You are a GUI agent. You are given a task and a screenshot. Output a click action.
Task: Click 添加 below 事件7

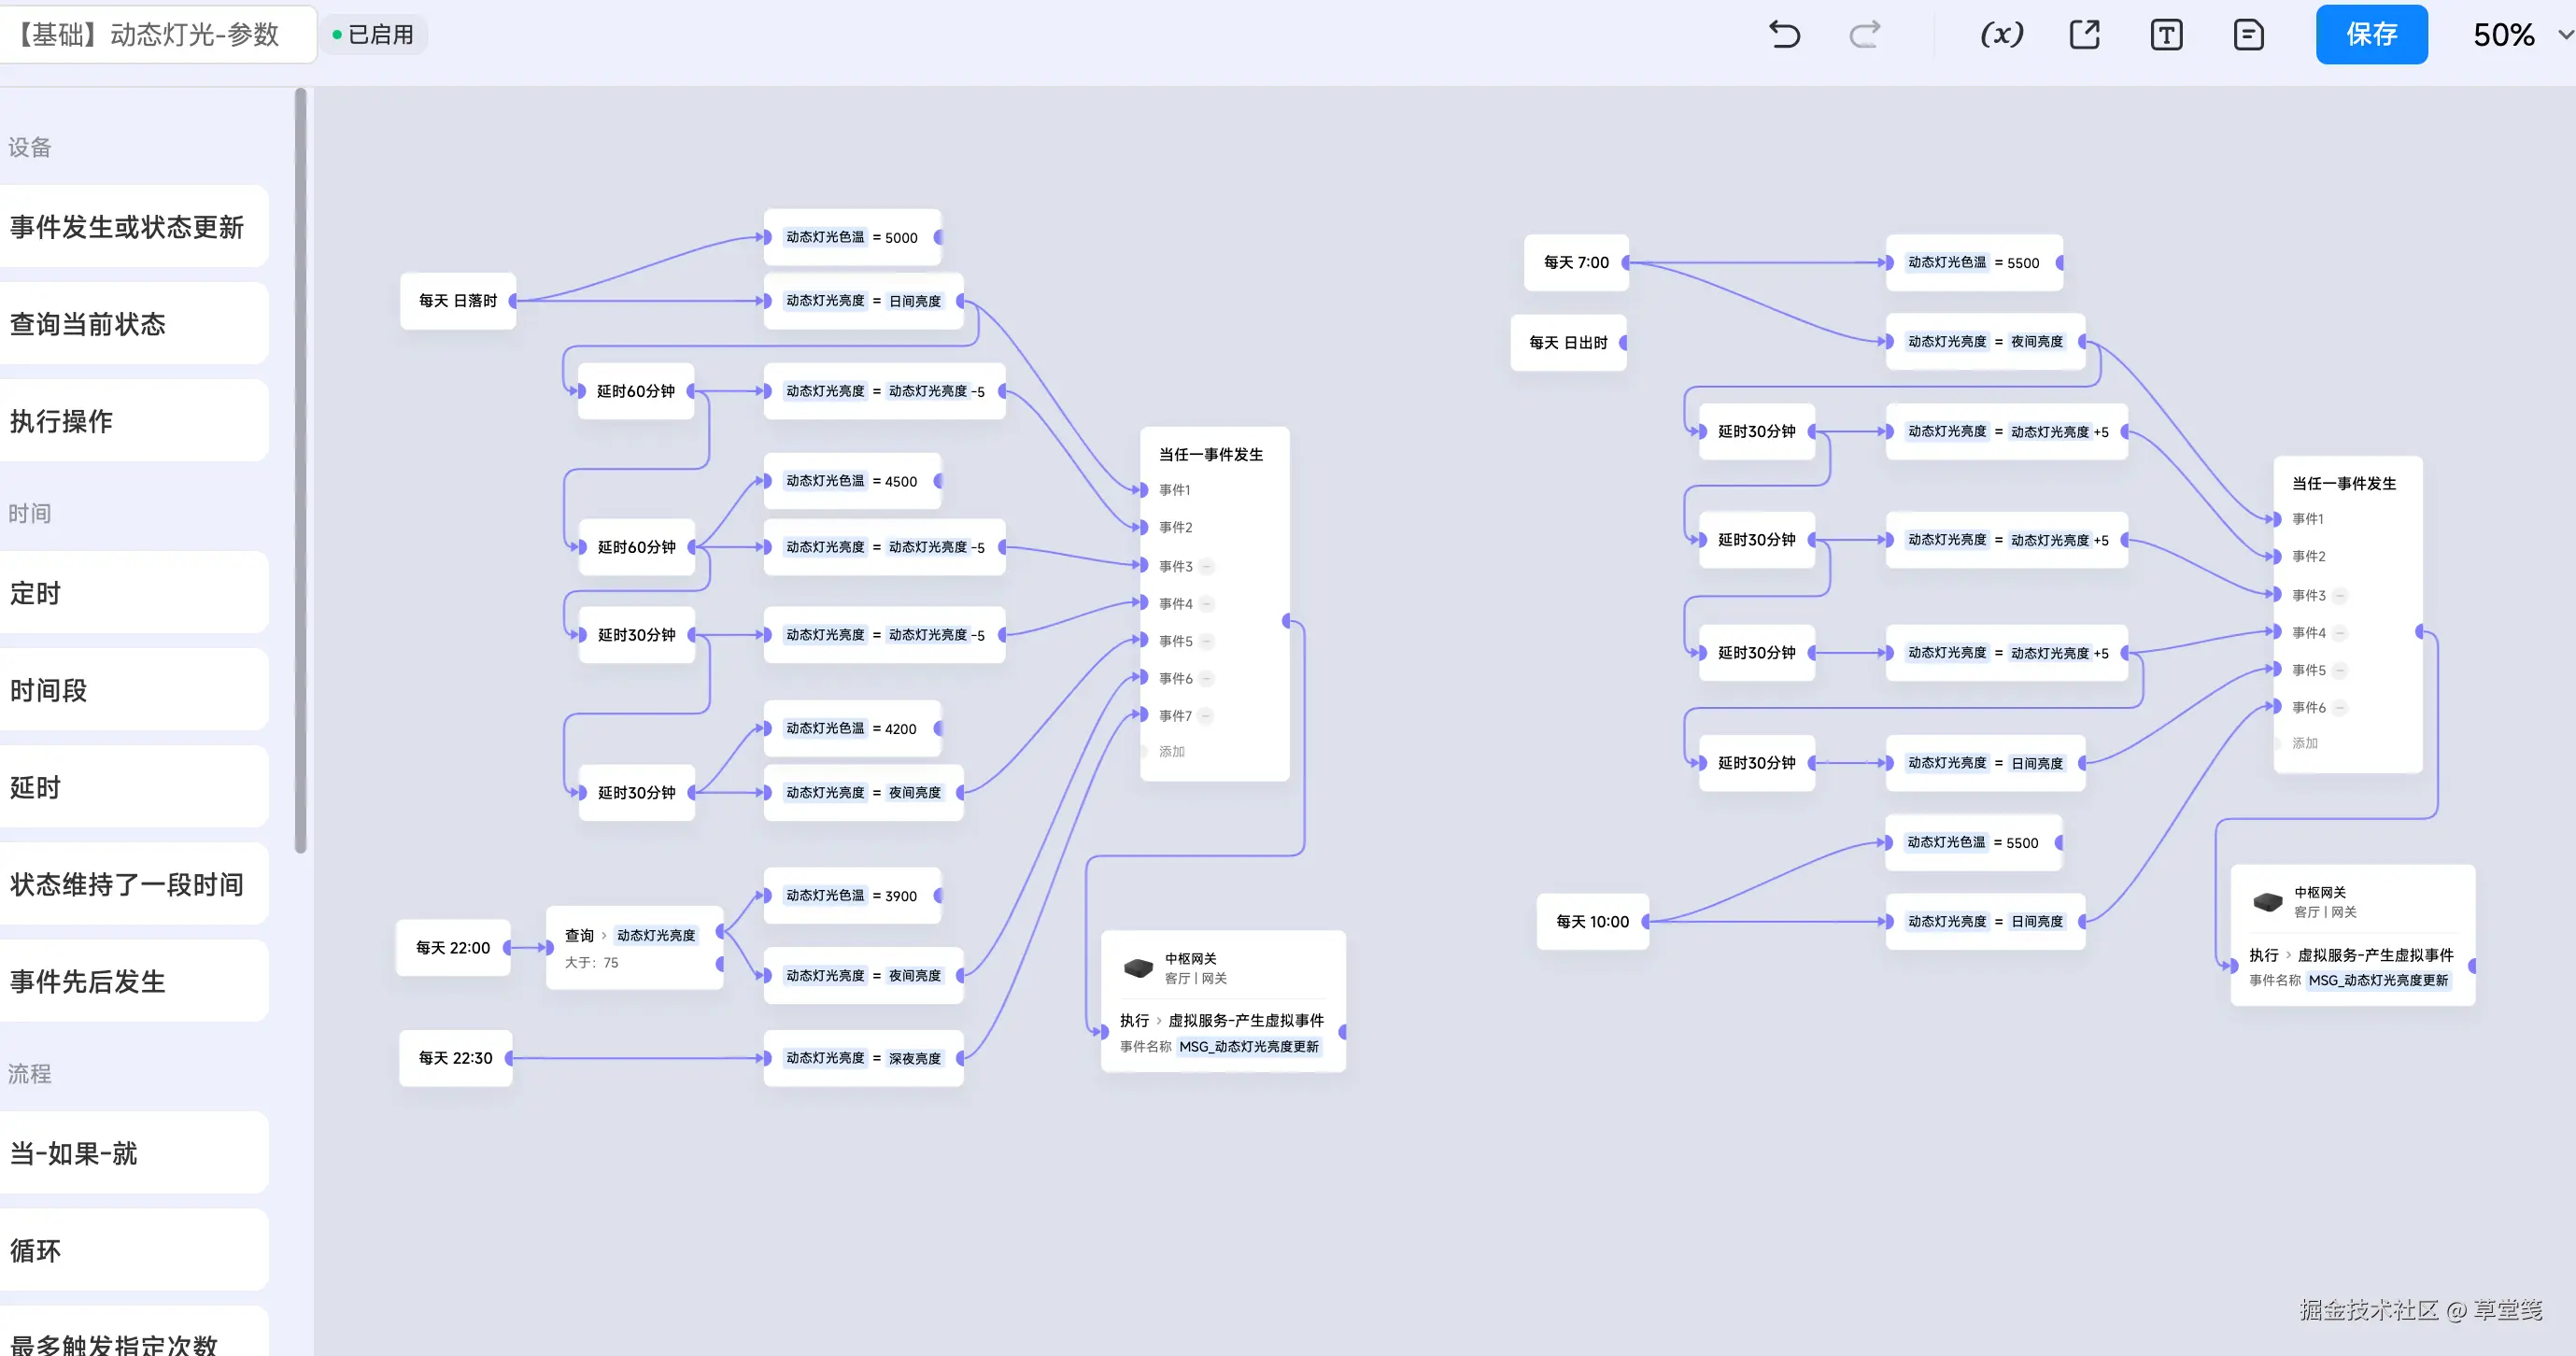[1171, 751]
